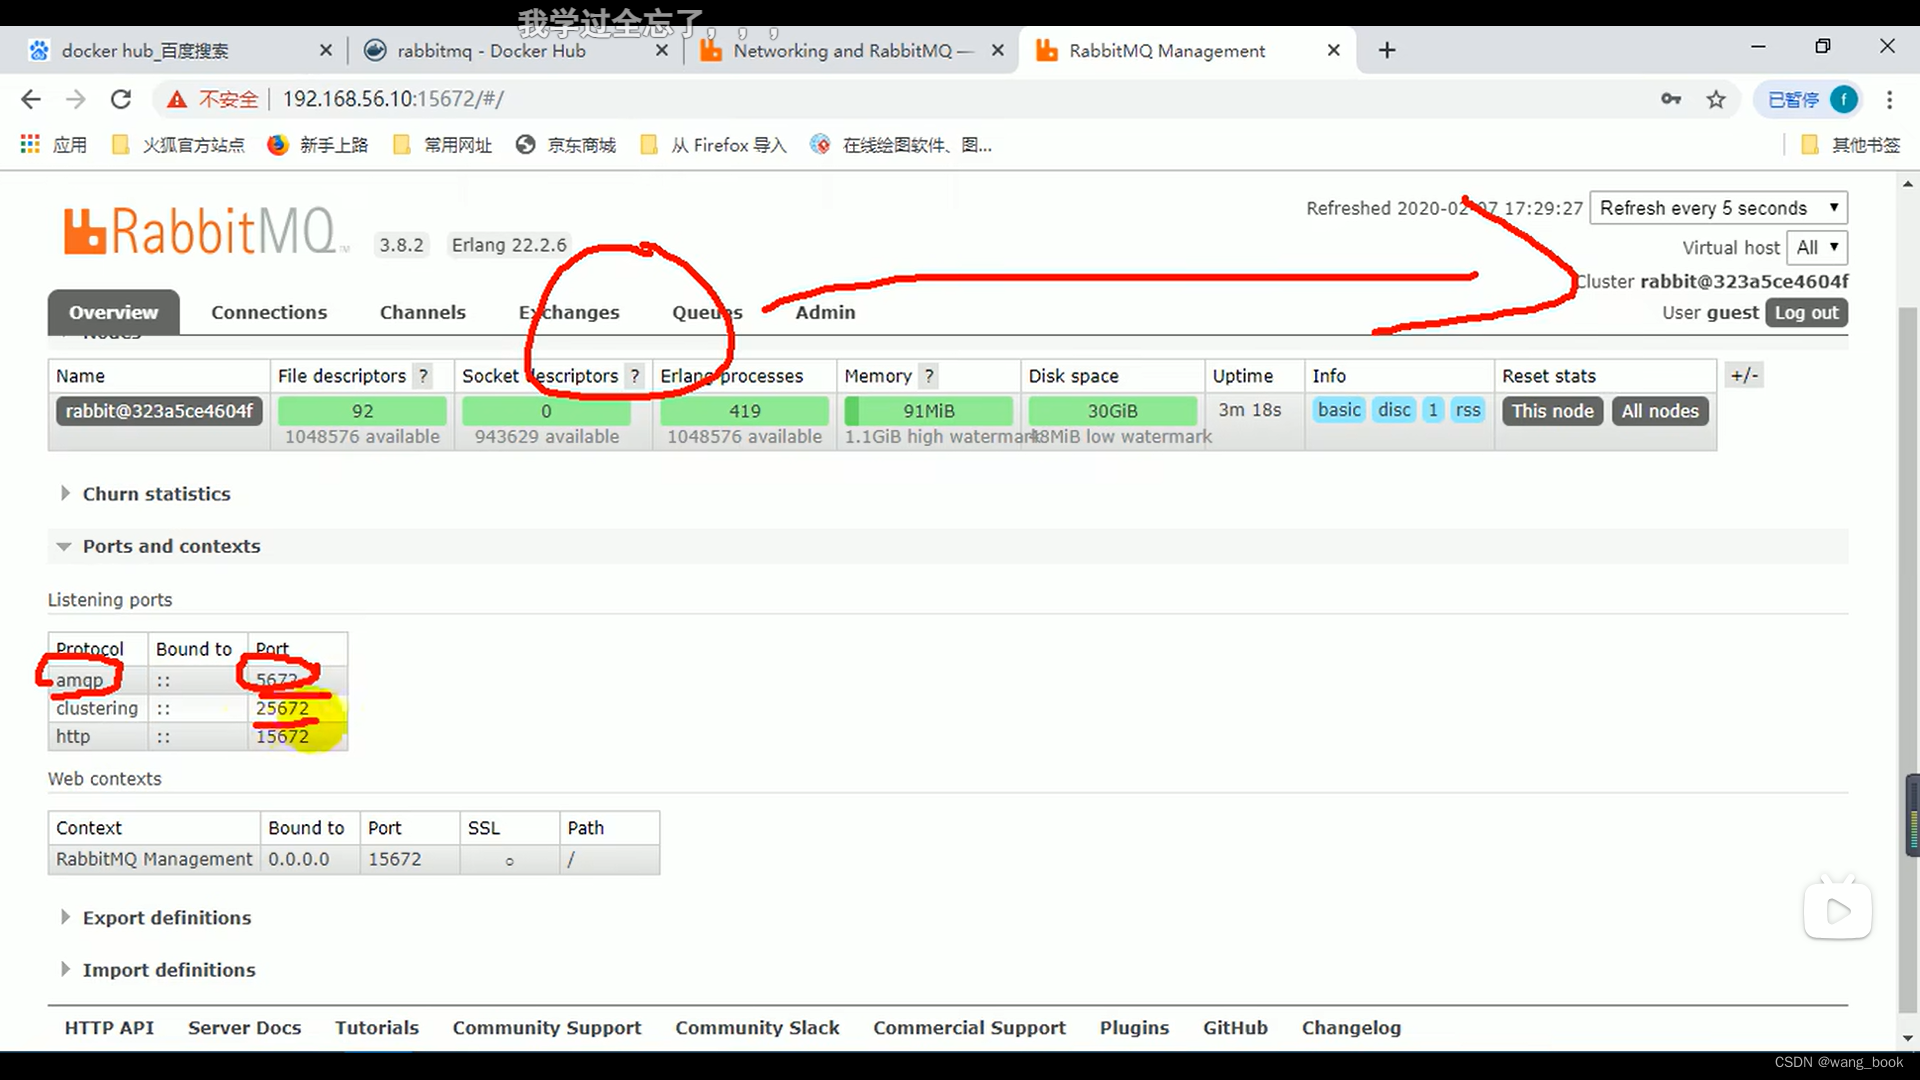
Task: Open the HTTP API footer link
Action: coord(109,1028)
